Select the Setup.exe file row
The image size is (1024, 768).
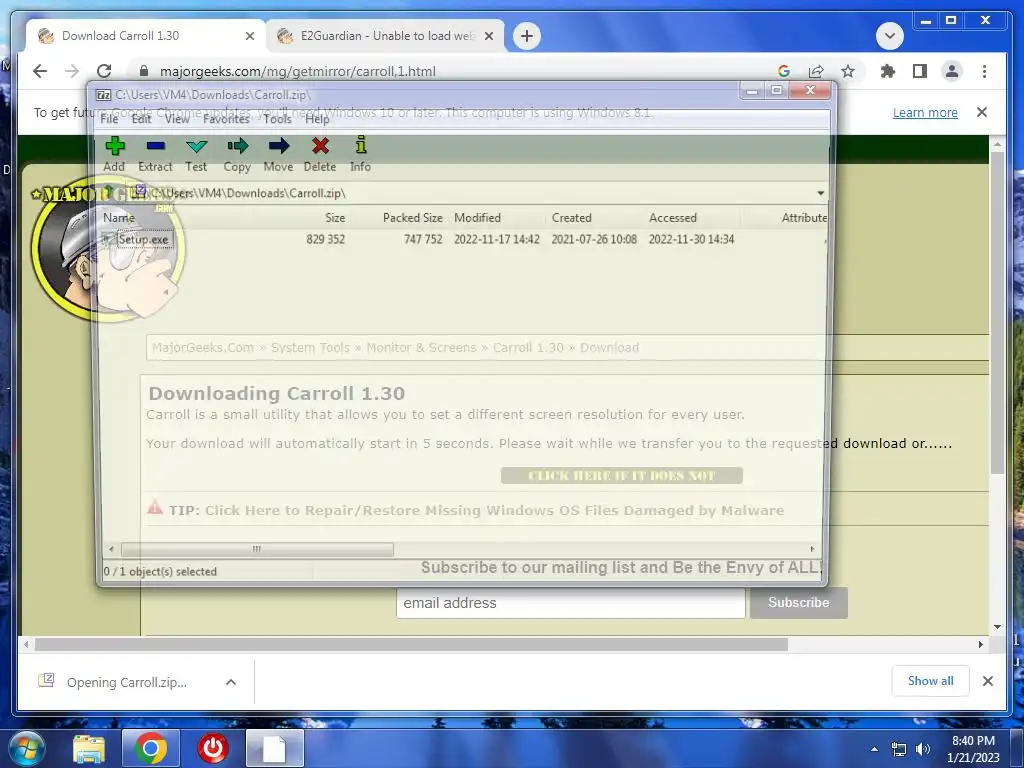click(x=464, y=239)
